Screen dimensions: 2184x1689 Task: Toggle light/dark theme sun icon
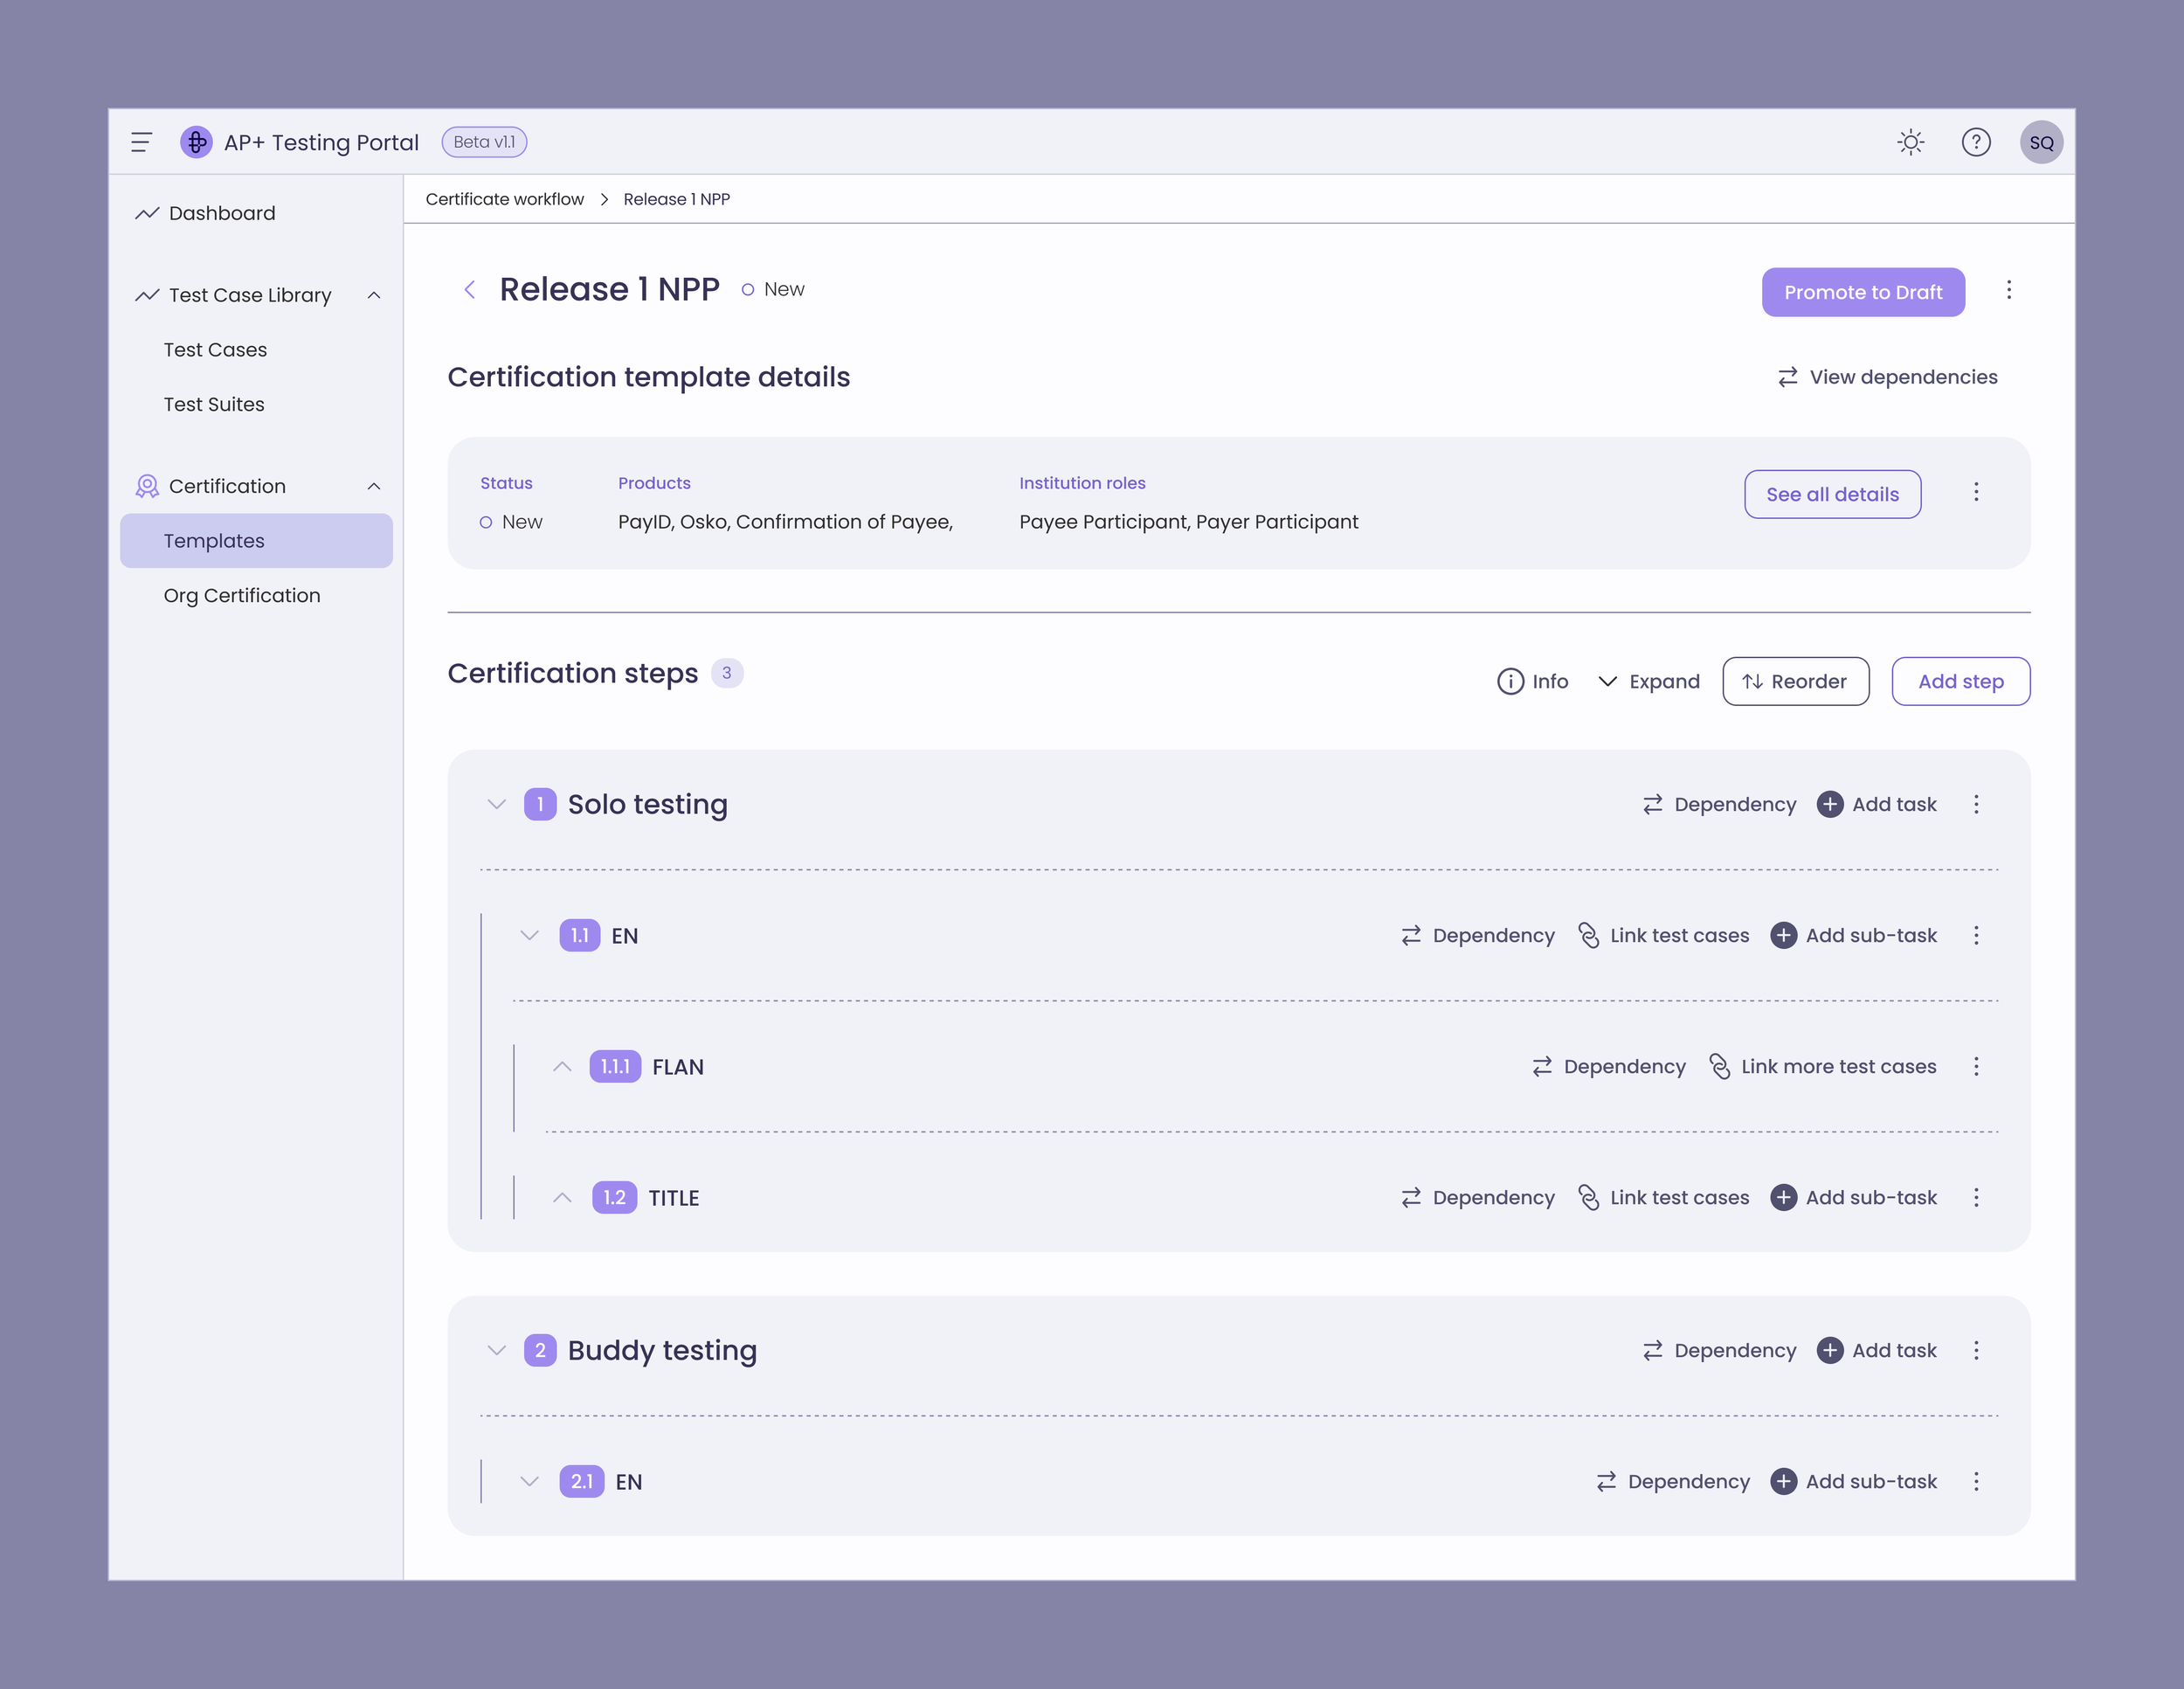(1911, 142)
